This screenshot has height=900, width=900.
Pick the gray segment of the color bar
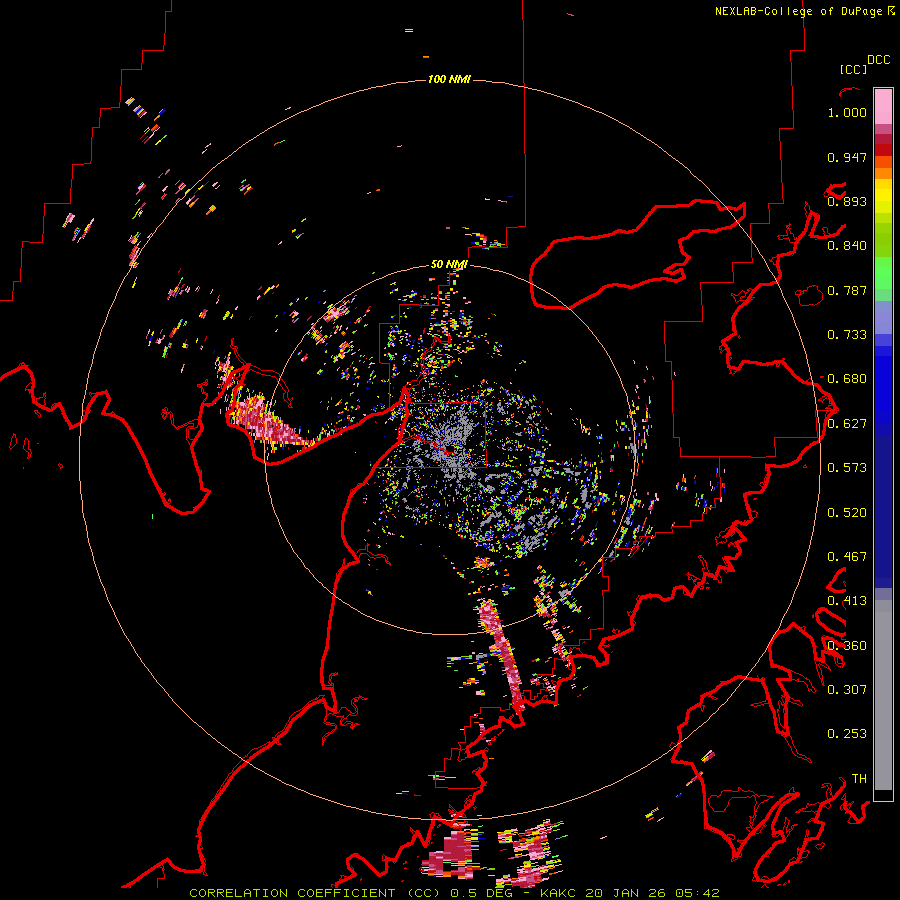883,695
